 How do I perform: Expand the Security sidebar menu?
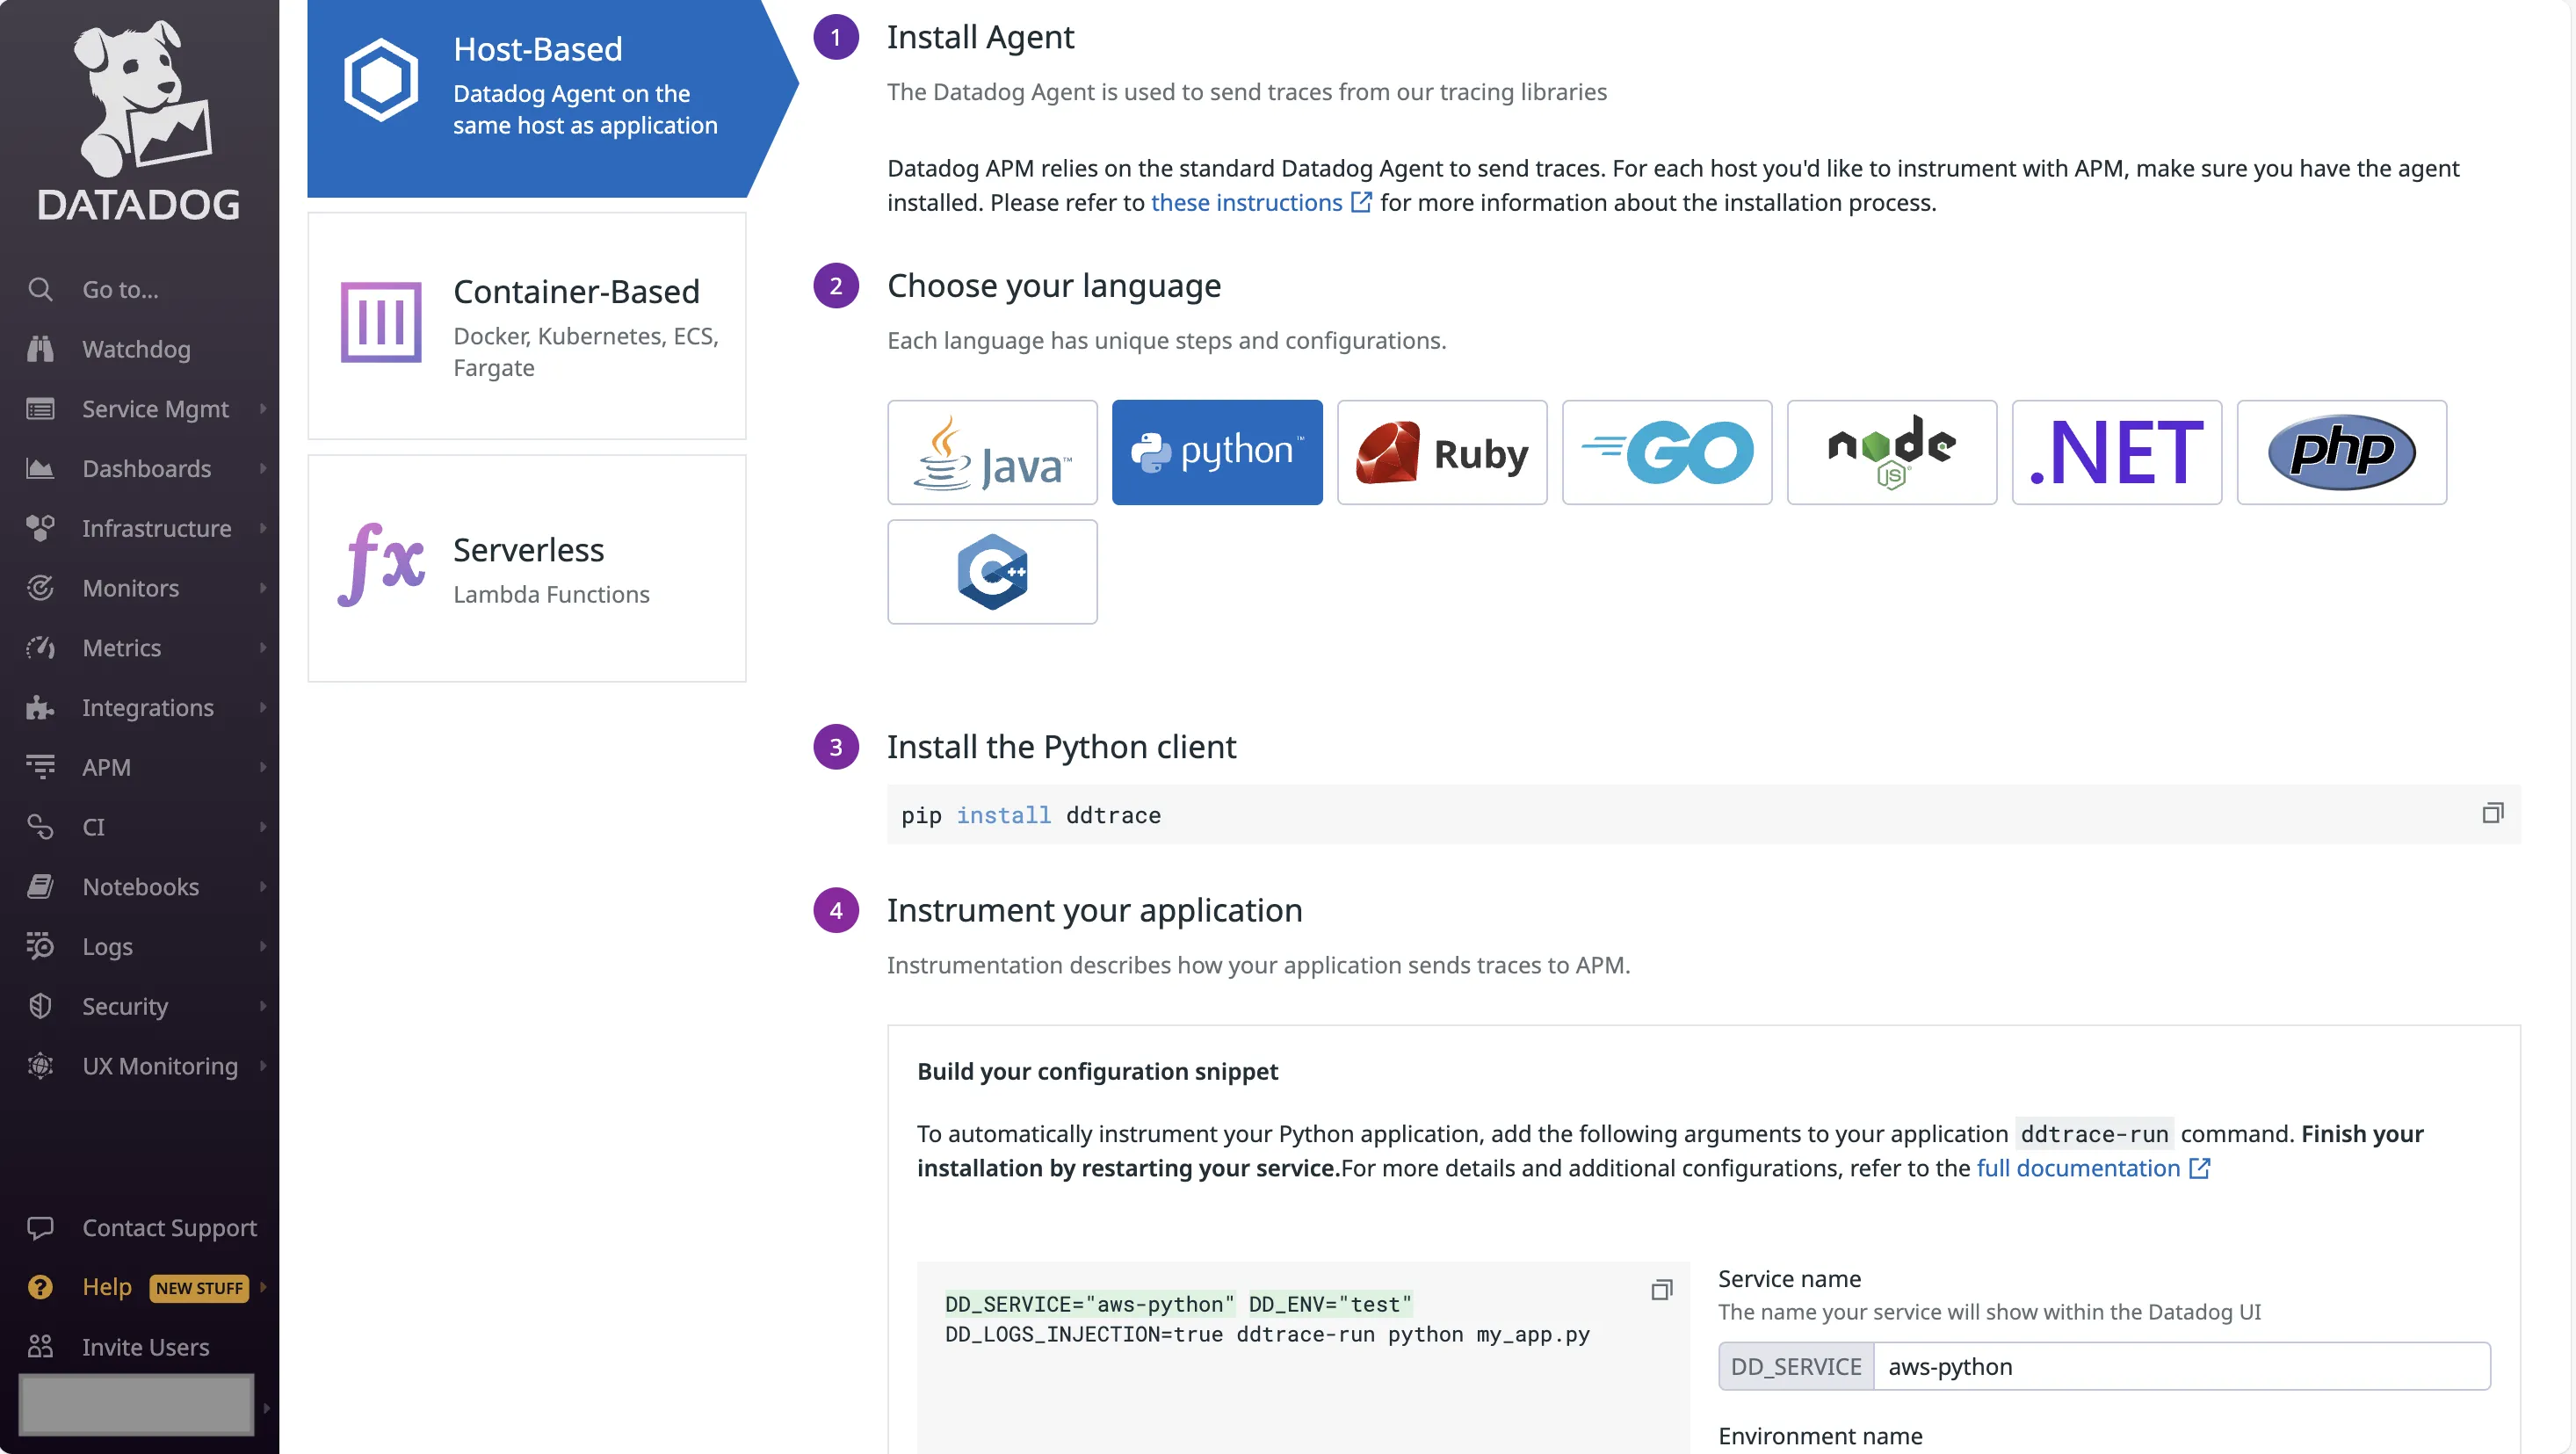(125, 1006)
